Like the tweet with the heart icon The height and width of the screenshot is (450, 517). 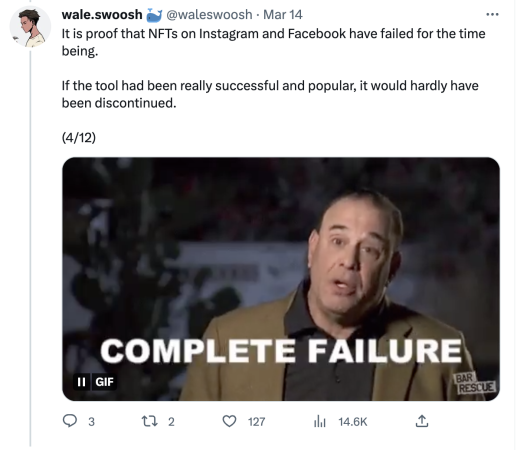pos(229,421)
